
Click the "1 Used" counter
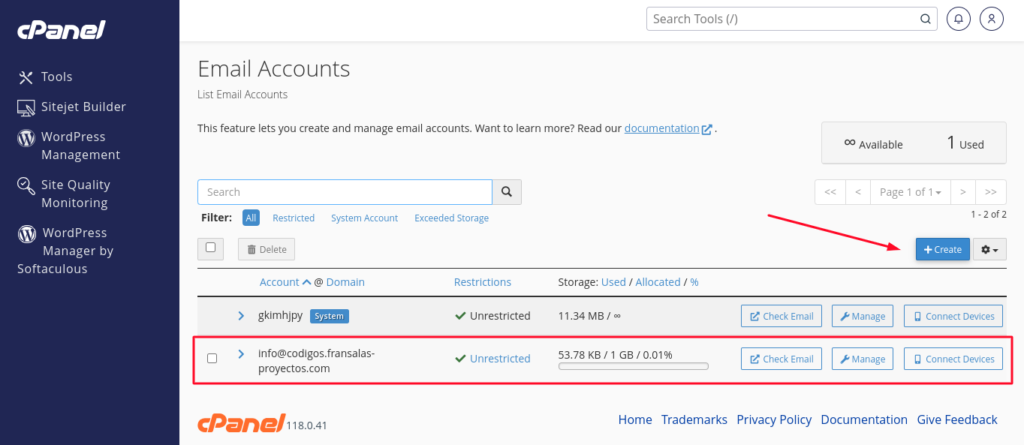click(965, 143)
